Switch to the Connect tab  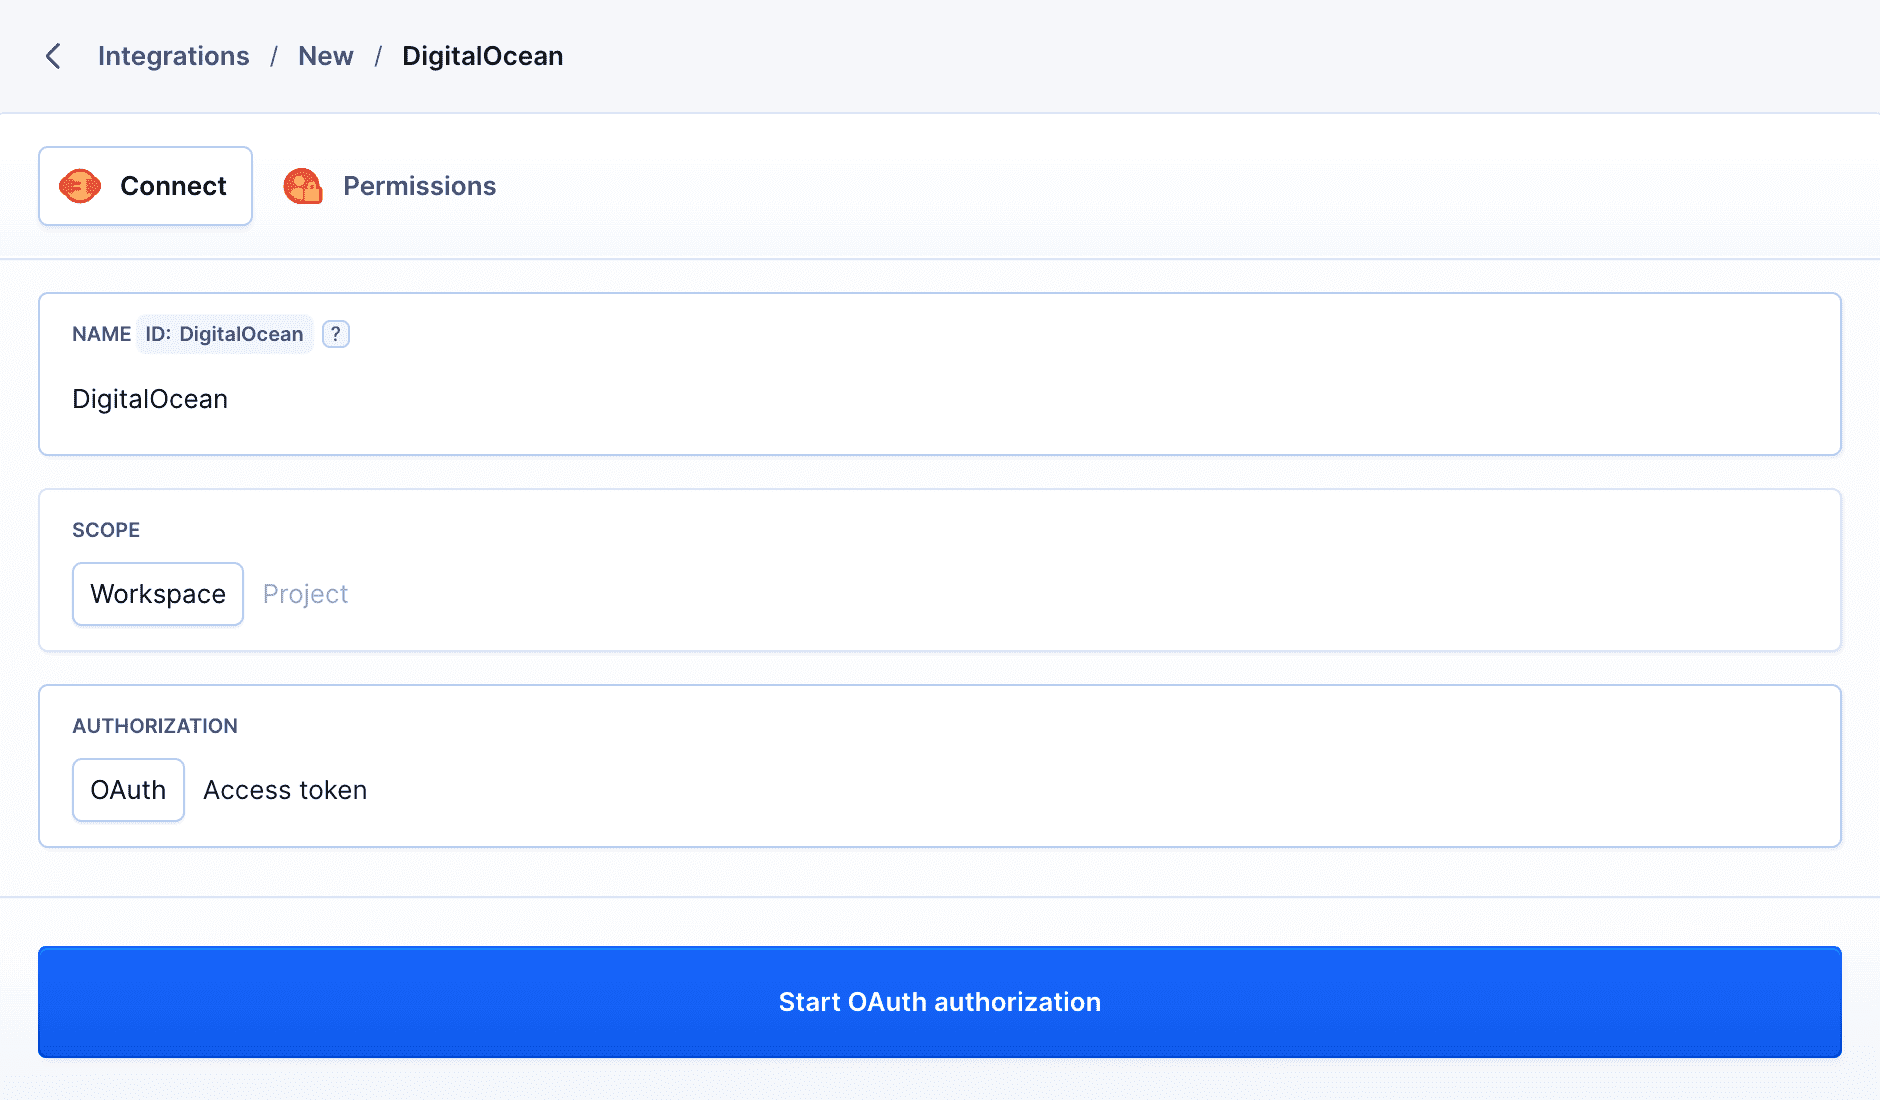click(146, 186)
